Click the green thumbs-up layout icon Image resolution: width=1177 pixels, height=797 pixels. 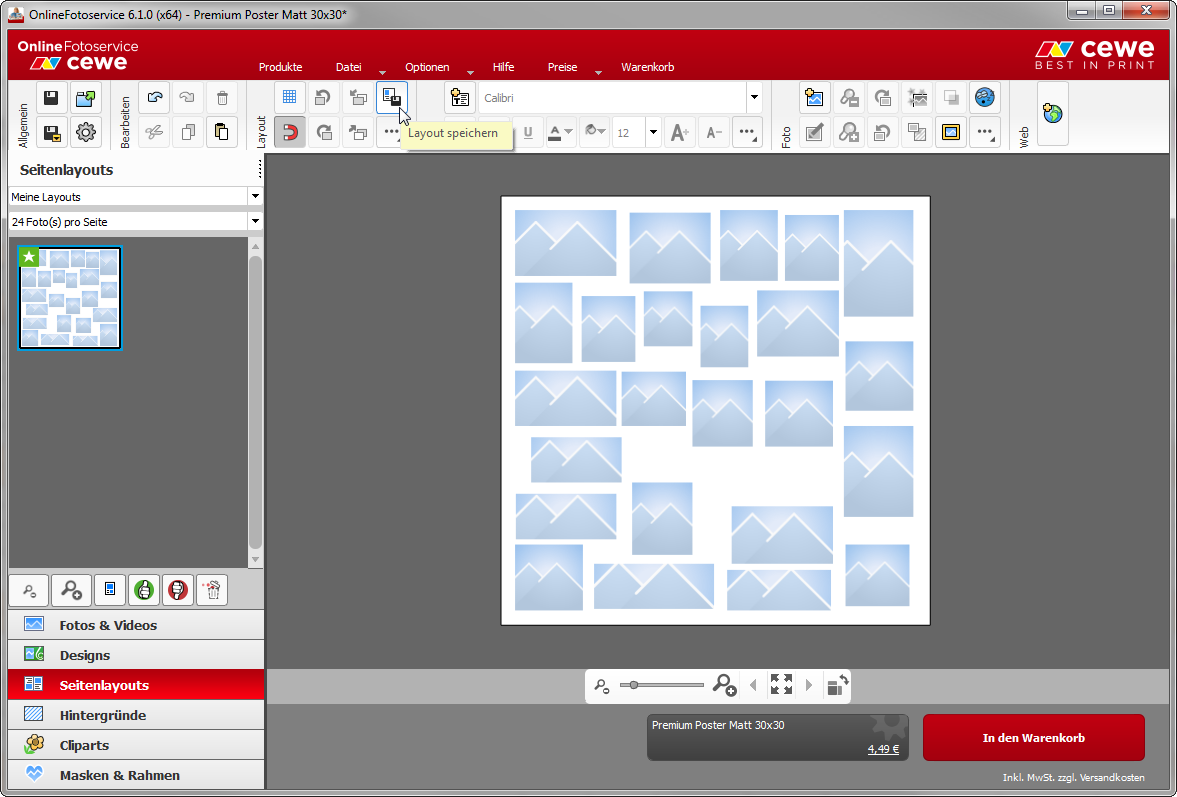144,590
